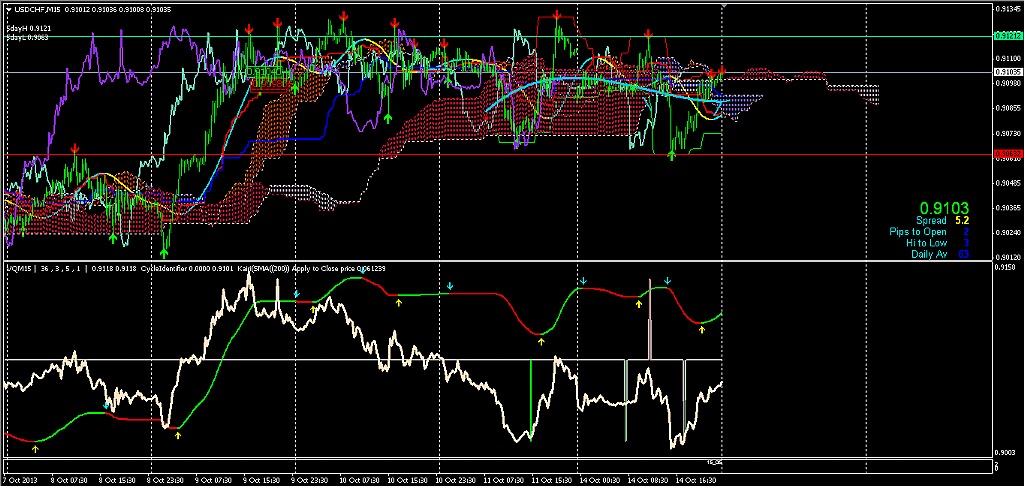
Task: Select the red down arrow above 8 Oct 07:30
Action: tap(75, 148)
